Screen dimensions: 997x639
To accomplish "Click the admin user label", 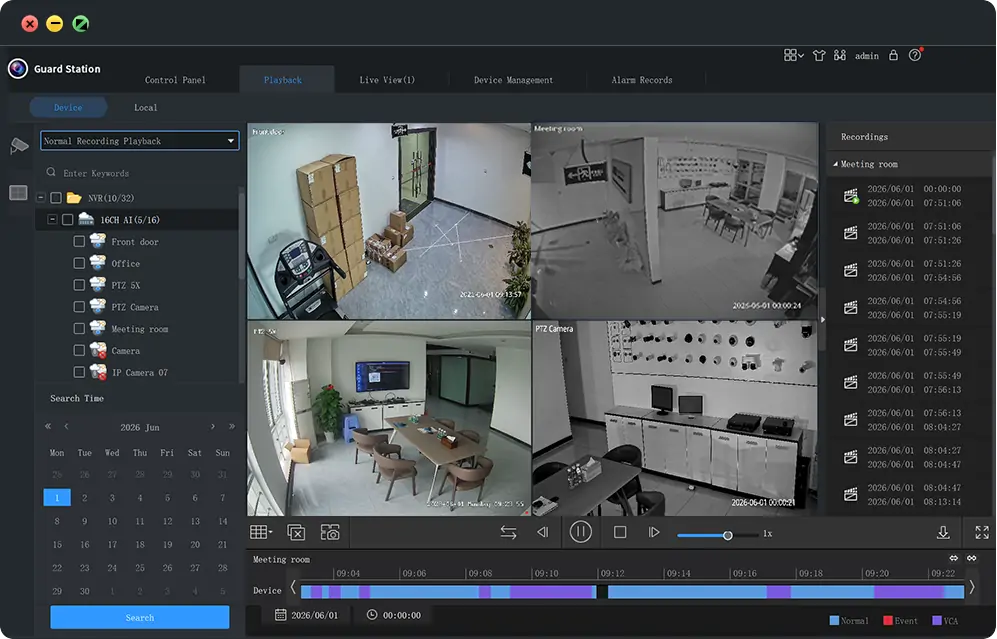I will tap(867, 56).
